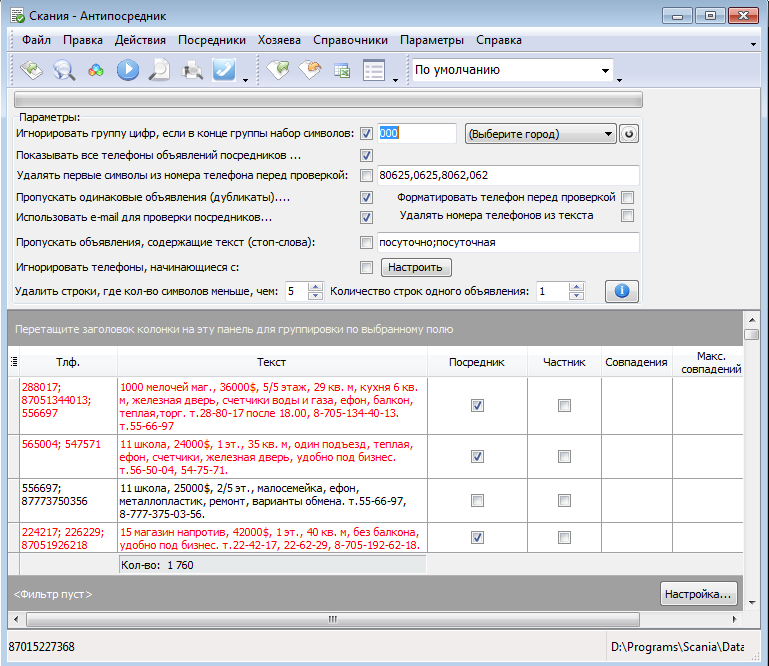Open the 'Справочники' menu

pos(350,40)
